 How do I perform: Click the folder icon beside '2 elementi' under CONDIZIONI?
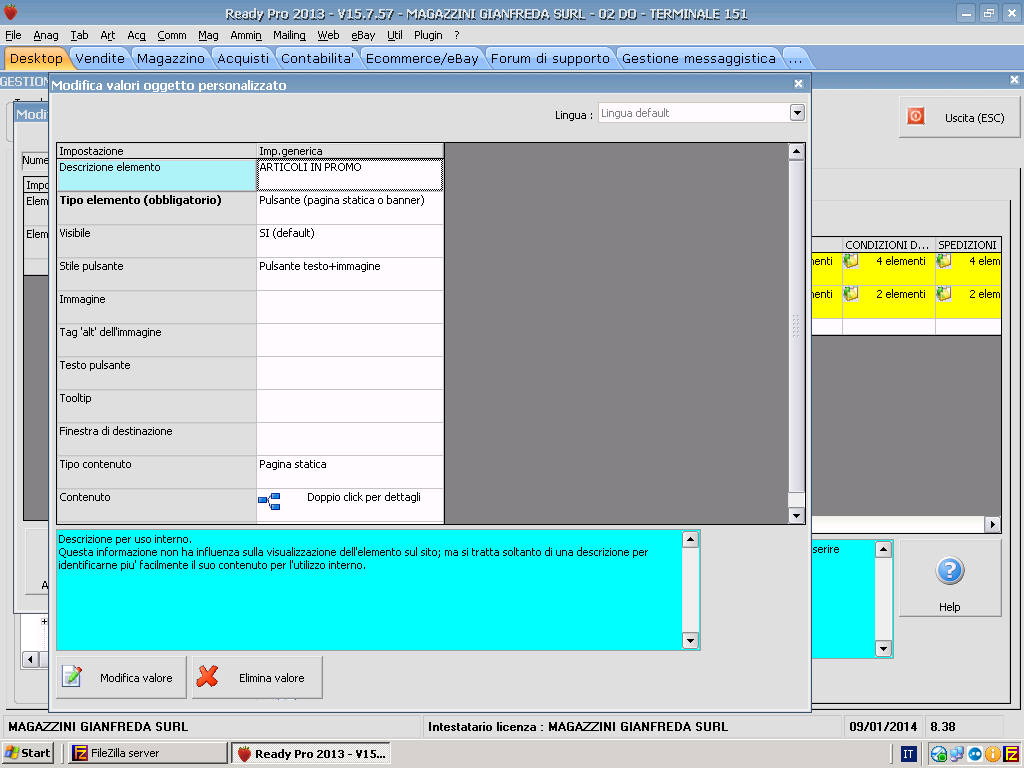tap(850, 294)
